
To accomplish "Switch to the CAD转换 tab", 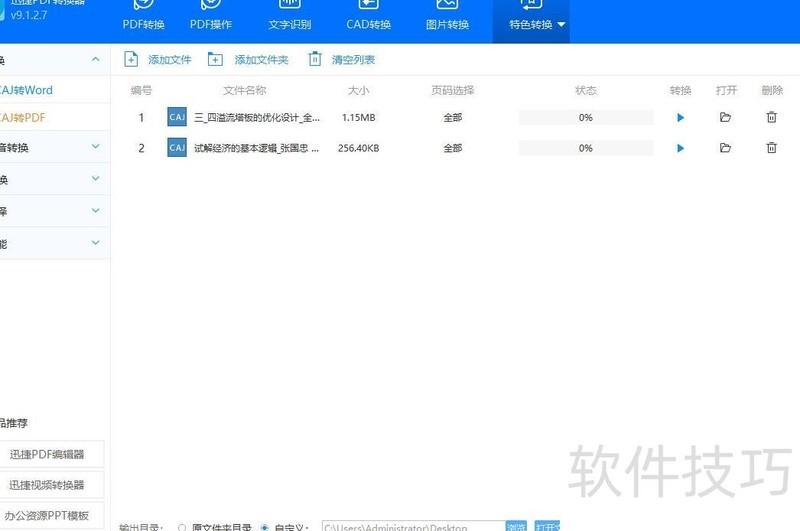I will click(x=368, y=19).
